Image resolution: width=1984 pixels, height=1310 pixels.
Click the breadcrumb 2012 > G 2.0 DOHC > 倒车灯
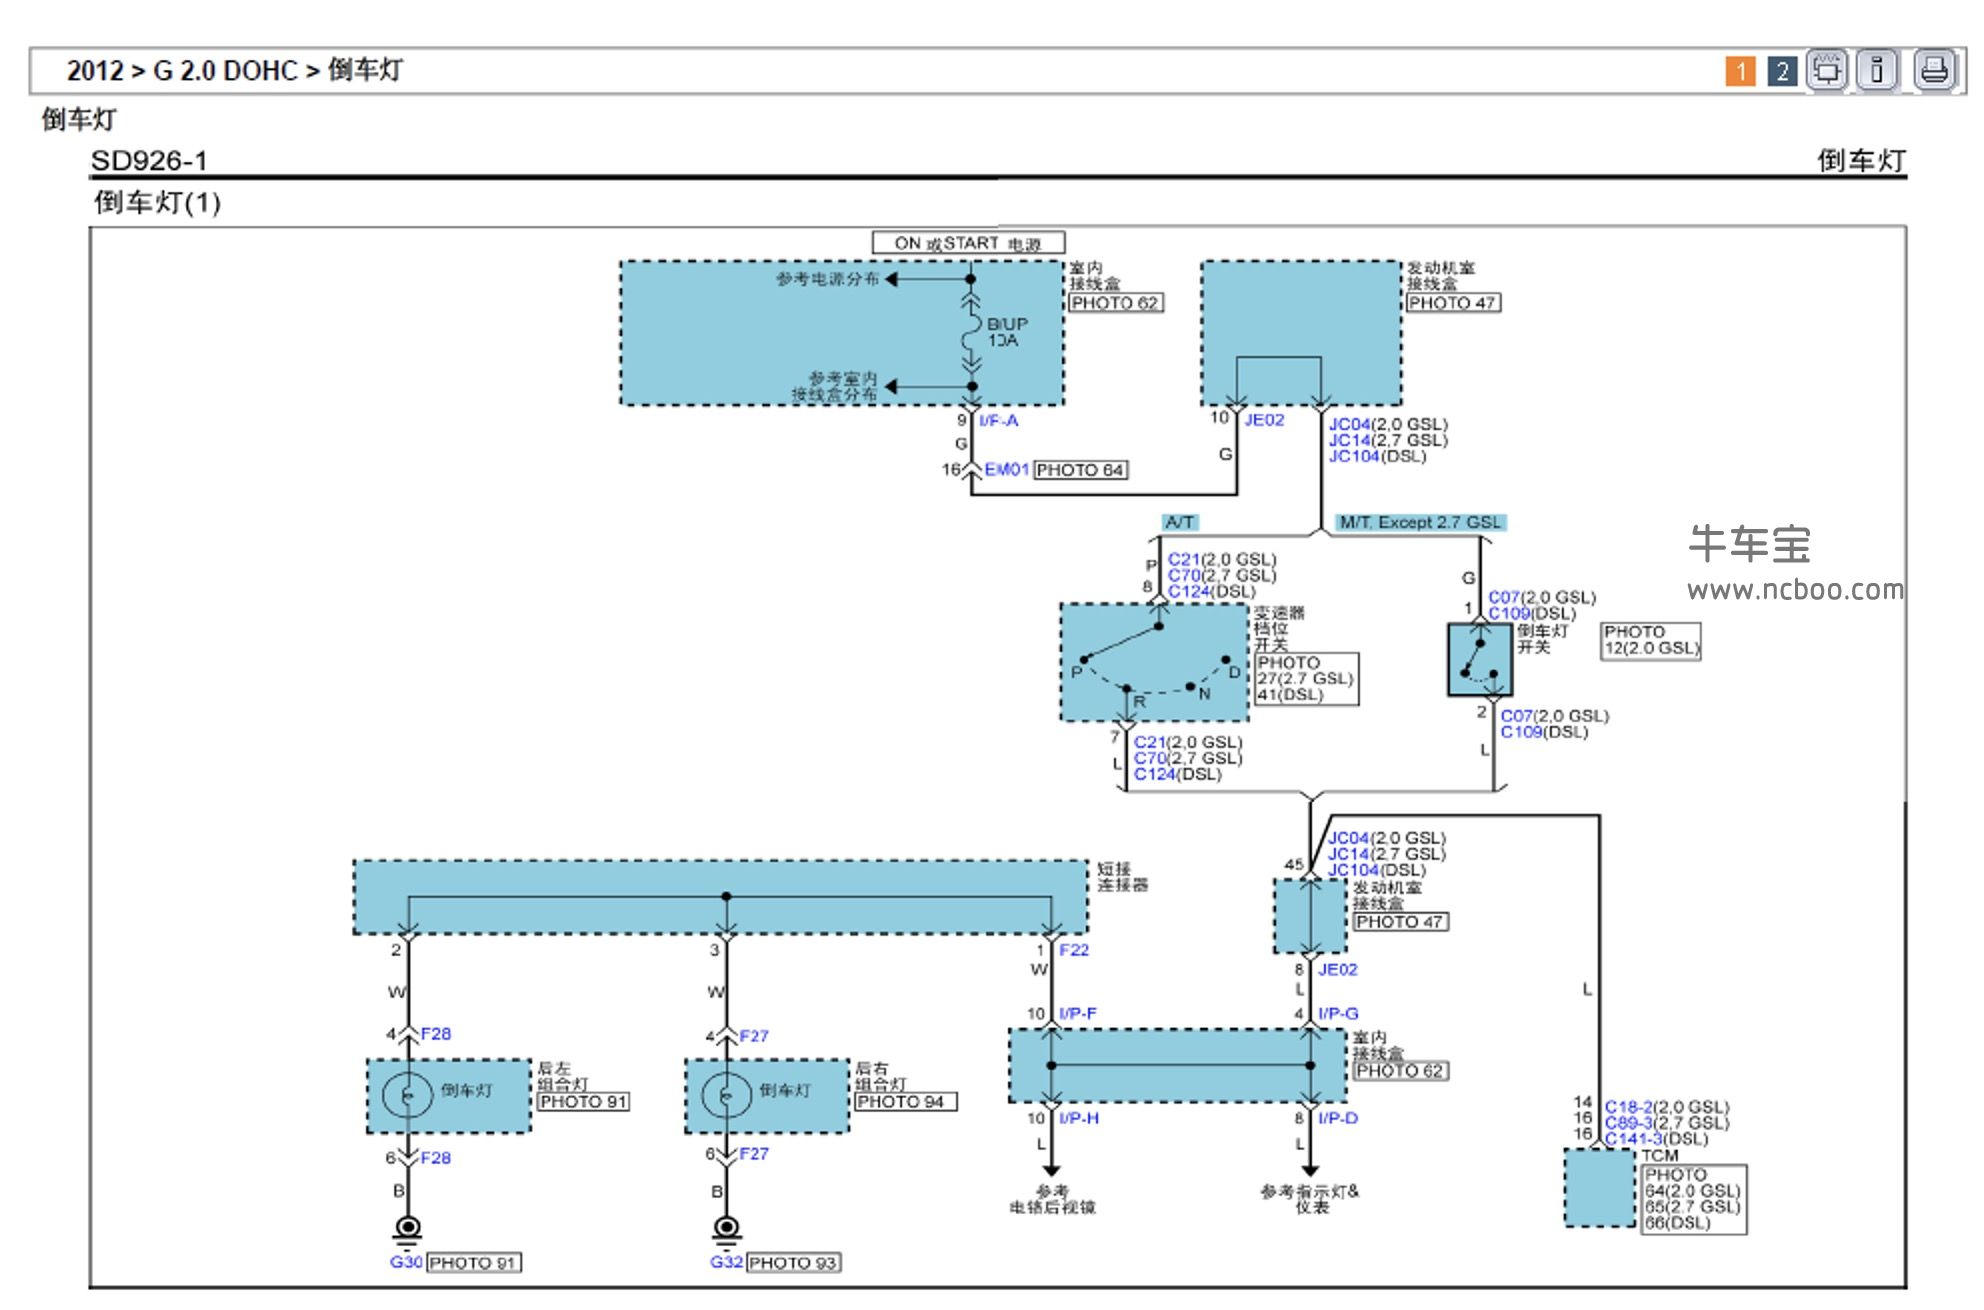[x=235, y=71]
